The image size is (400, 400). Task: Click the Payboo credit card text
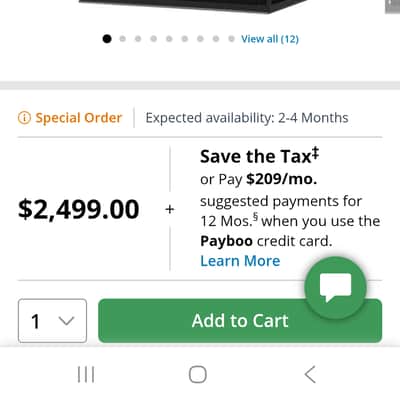266,241
